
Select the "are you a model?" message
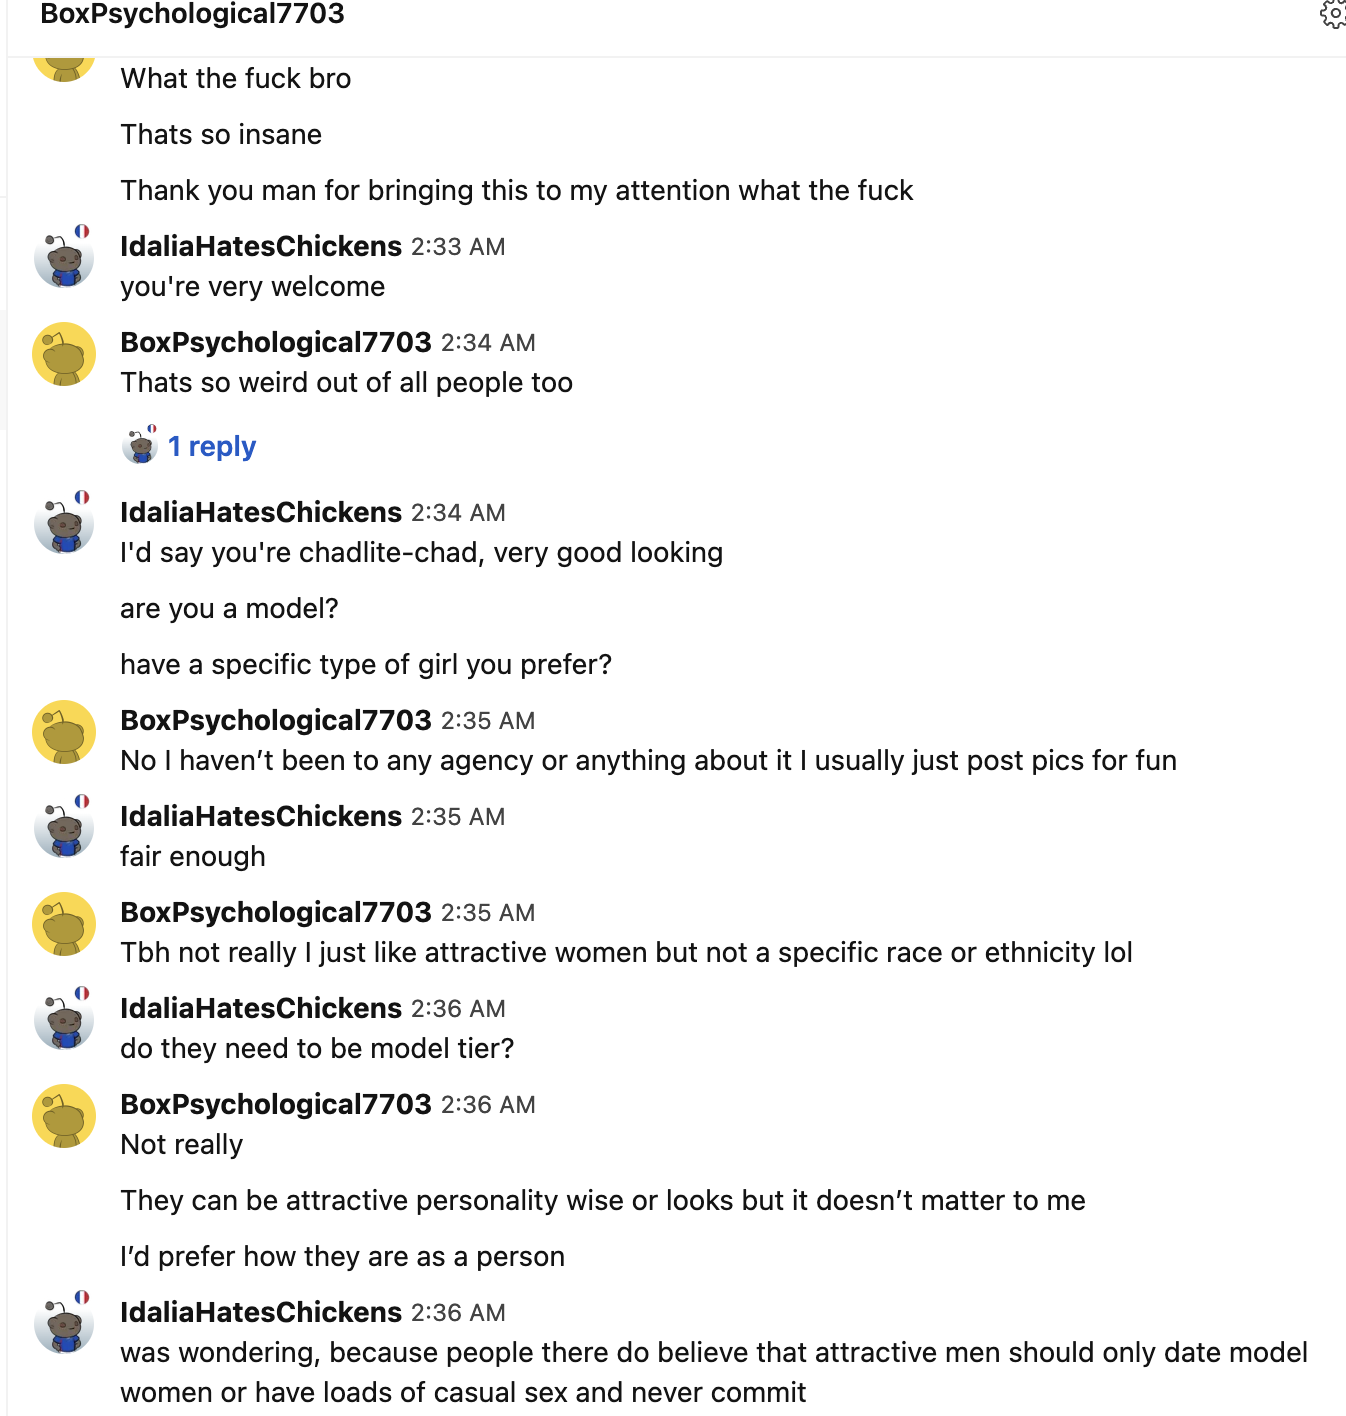(229, 608)
